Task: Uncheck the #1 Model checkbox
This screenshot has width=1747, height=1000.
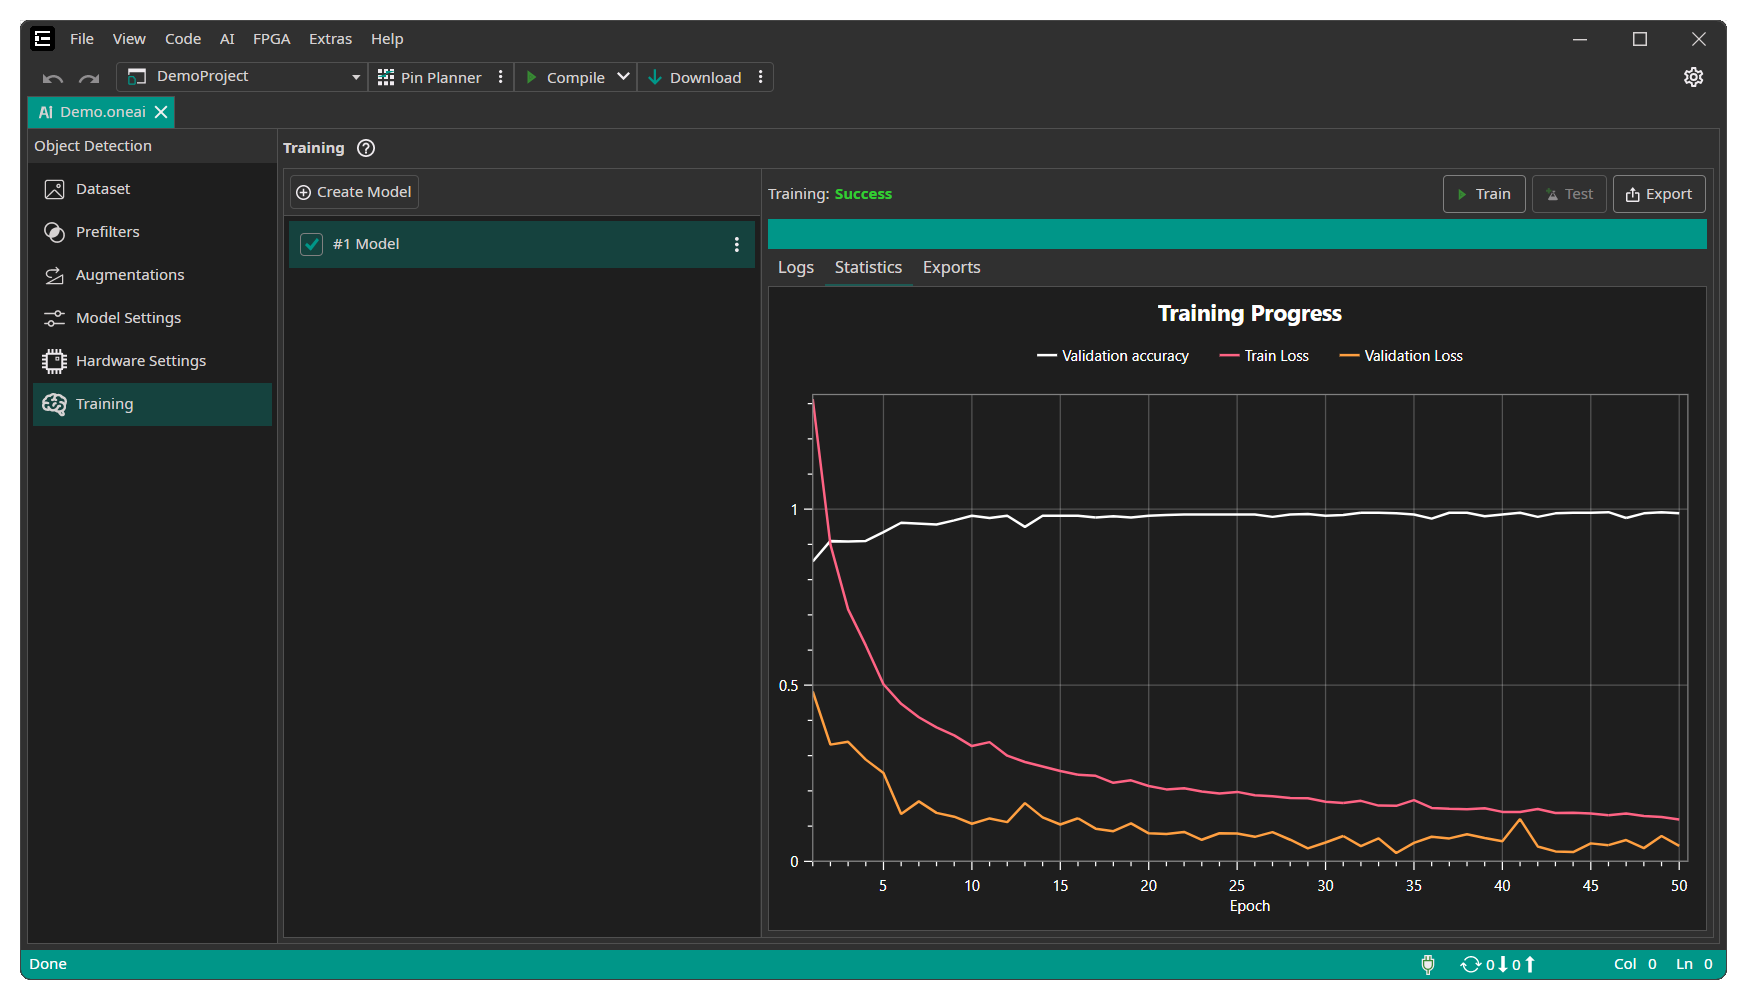Action: [312, 245]
